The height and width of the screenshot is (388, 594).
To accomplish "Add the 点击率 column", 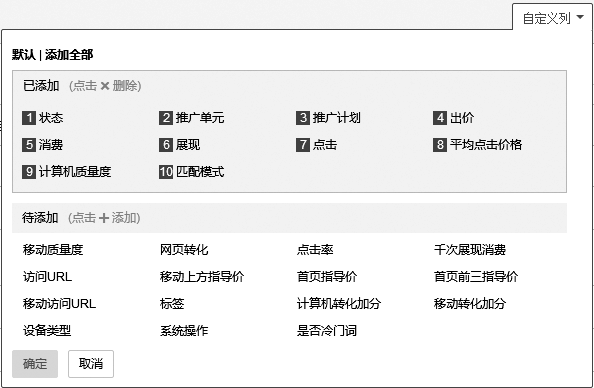I will tap(315, 250).
